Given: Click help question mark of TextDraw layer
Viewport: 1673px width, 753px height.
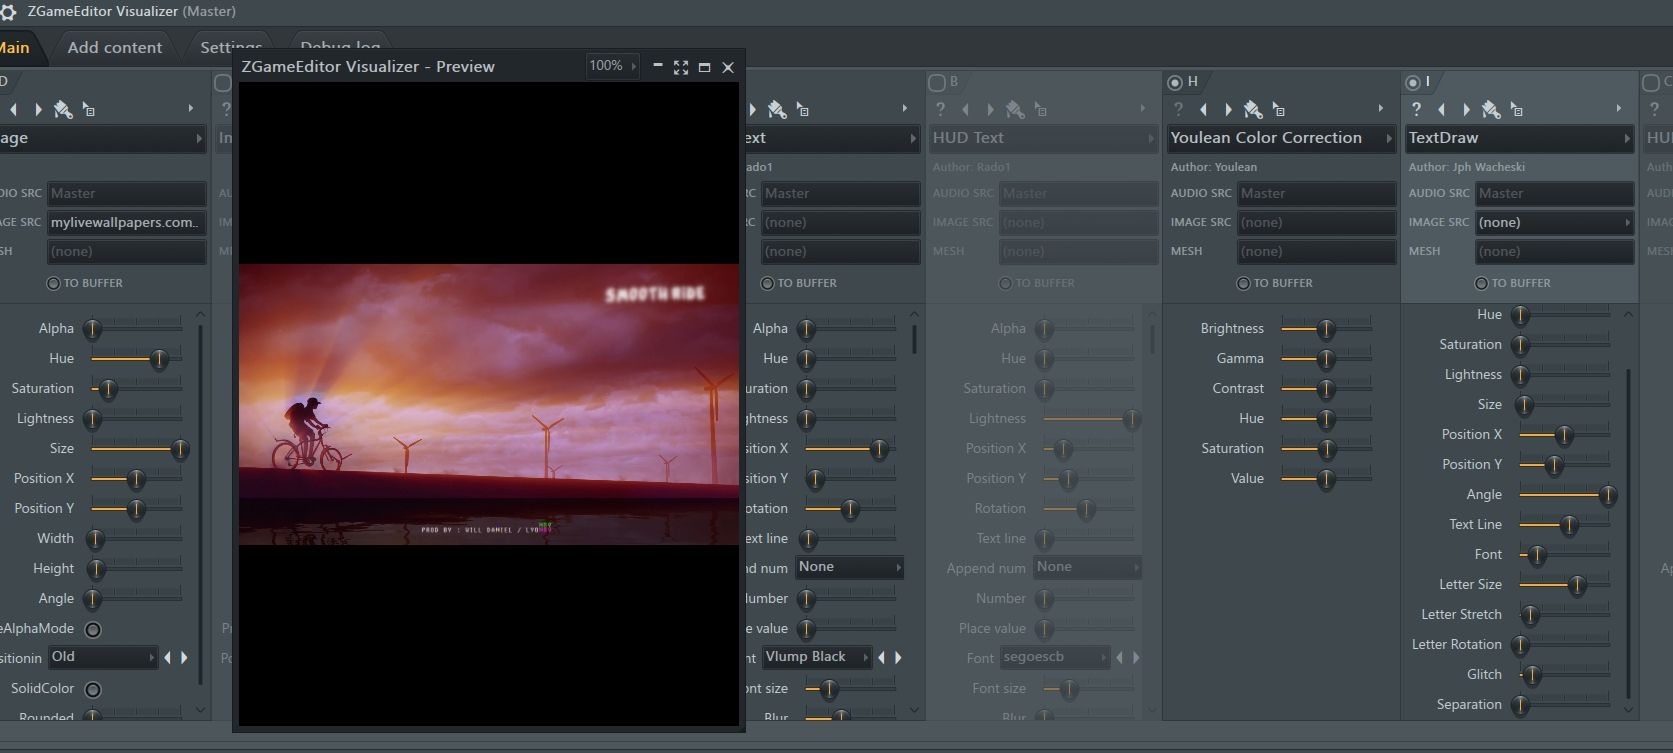Looking at the screenshot, I should coord(1416,109).
